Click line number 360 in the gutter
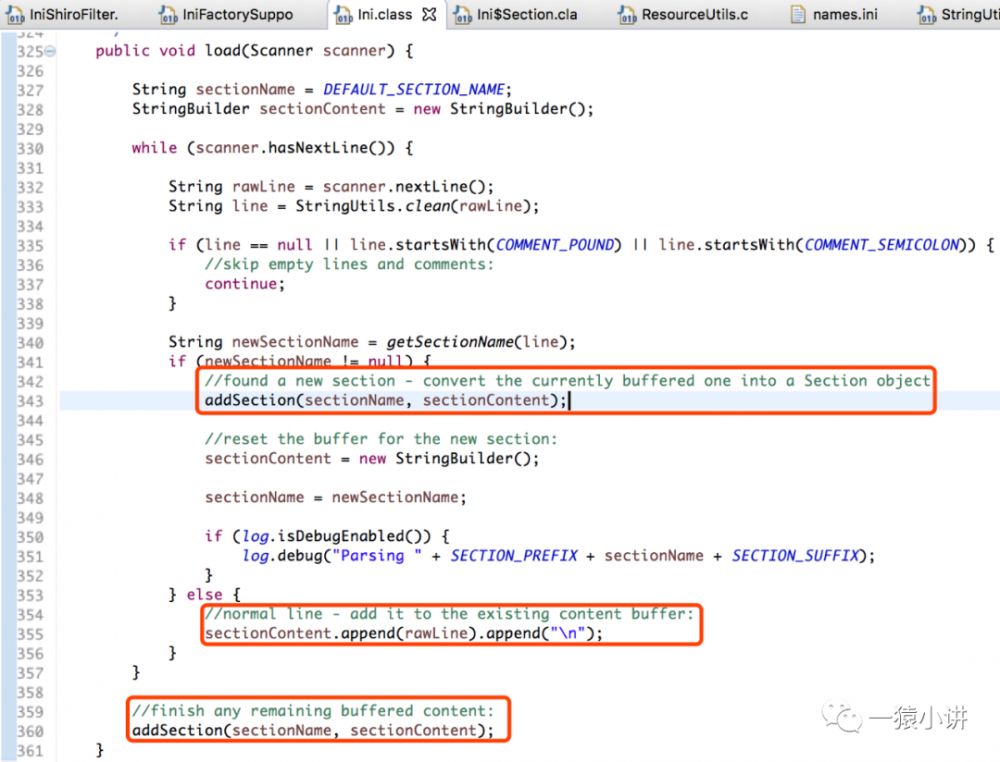The width and height of the screenshot is (1000, 762). click(30, 731)
